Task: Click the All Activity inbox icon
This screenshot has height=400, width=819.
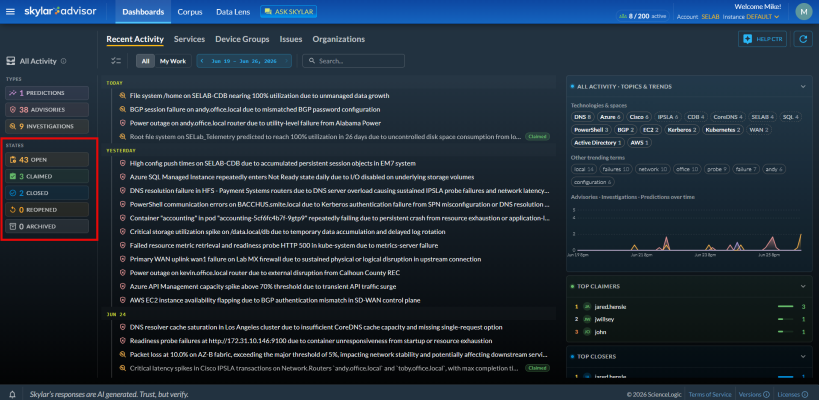Action: pyautogui.click(x=10, y=61)
